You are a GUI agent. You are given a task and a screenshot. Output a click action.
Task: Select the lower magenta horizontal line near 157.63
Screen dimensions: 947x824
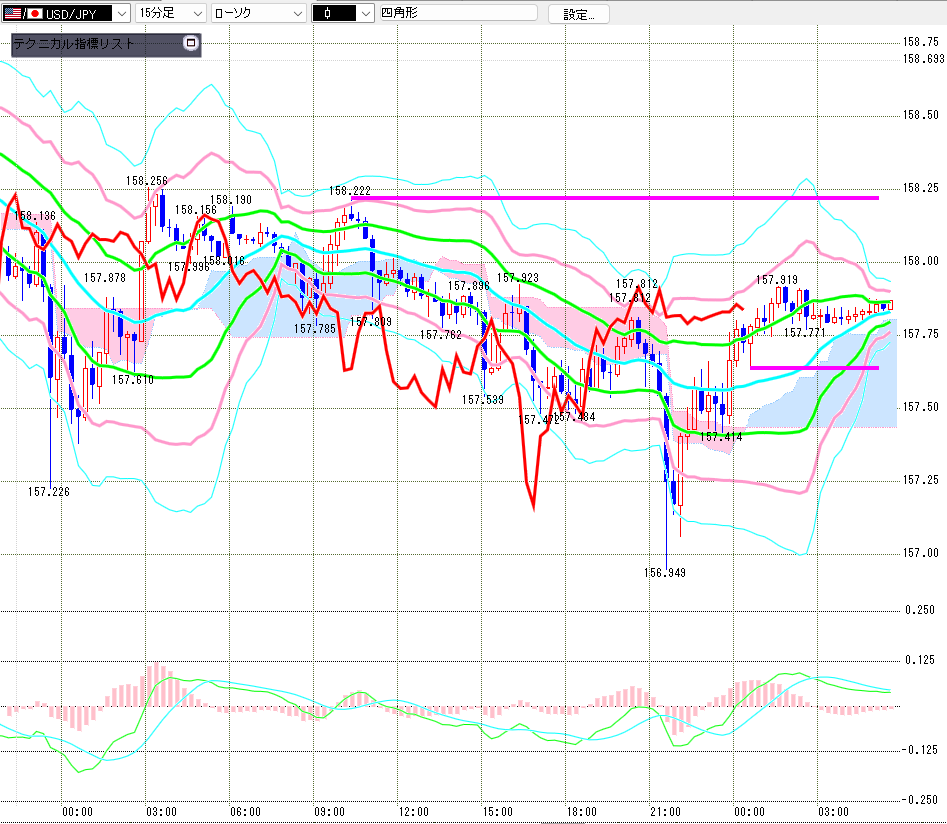(814, 367)
